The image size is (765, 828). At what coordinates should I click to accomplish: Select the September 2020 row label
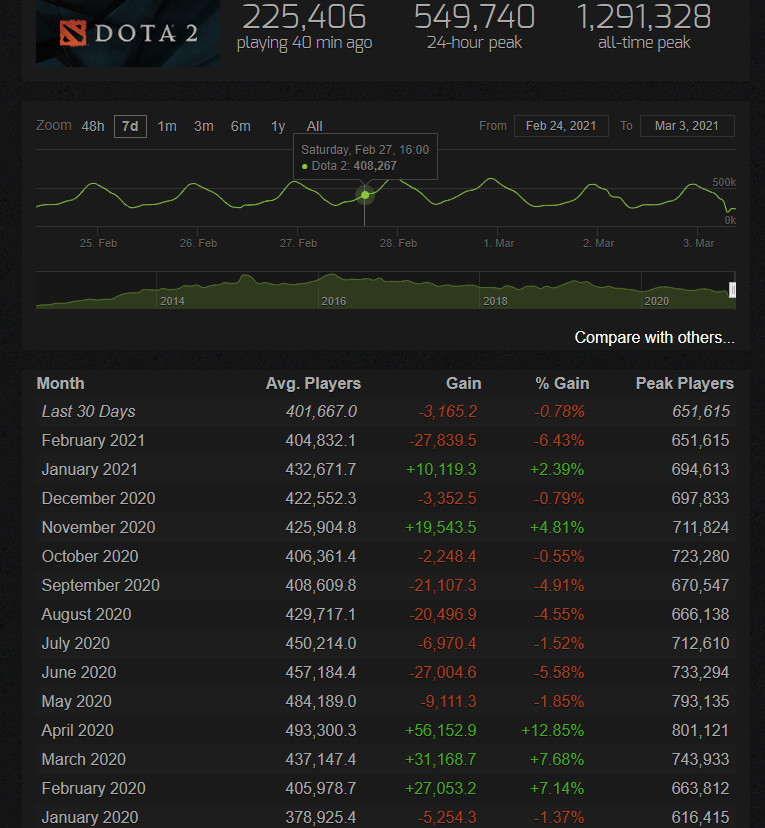(101, 586)
